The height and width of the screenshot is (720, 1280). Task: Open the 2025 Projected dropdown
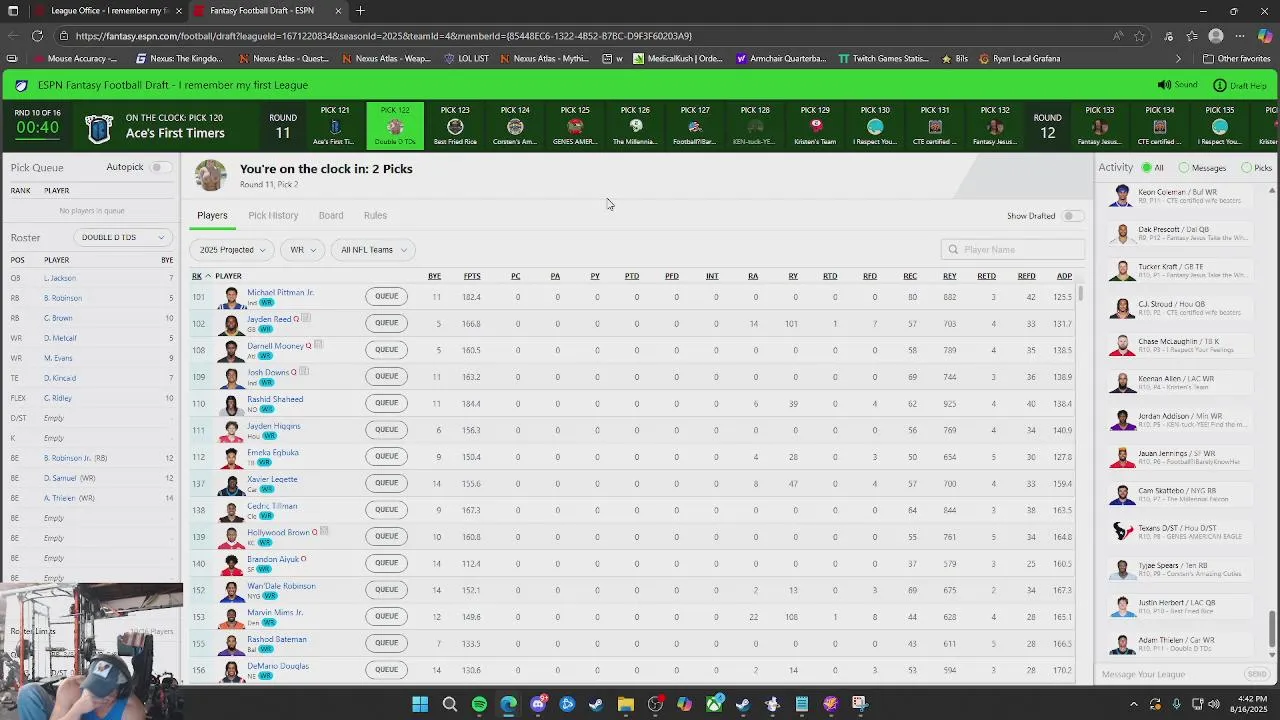[232, 250]
